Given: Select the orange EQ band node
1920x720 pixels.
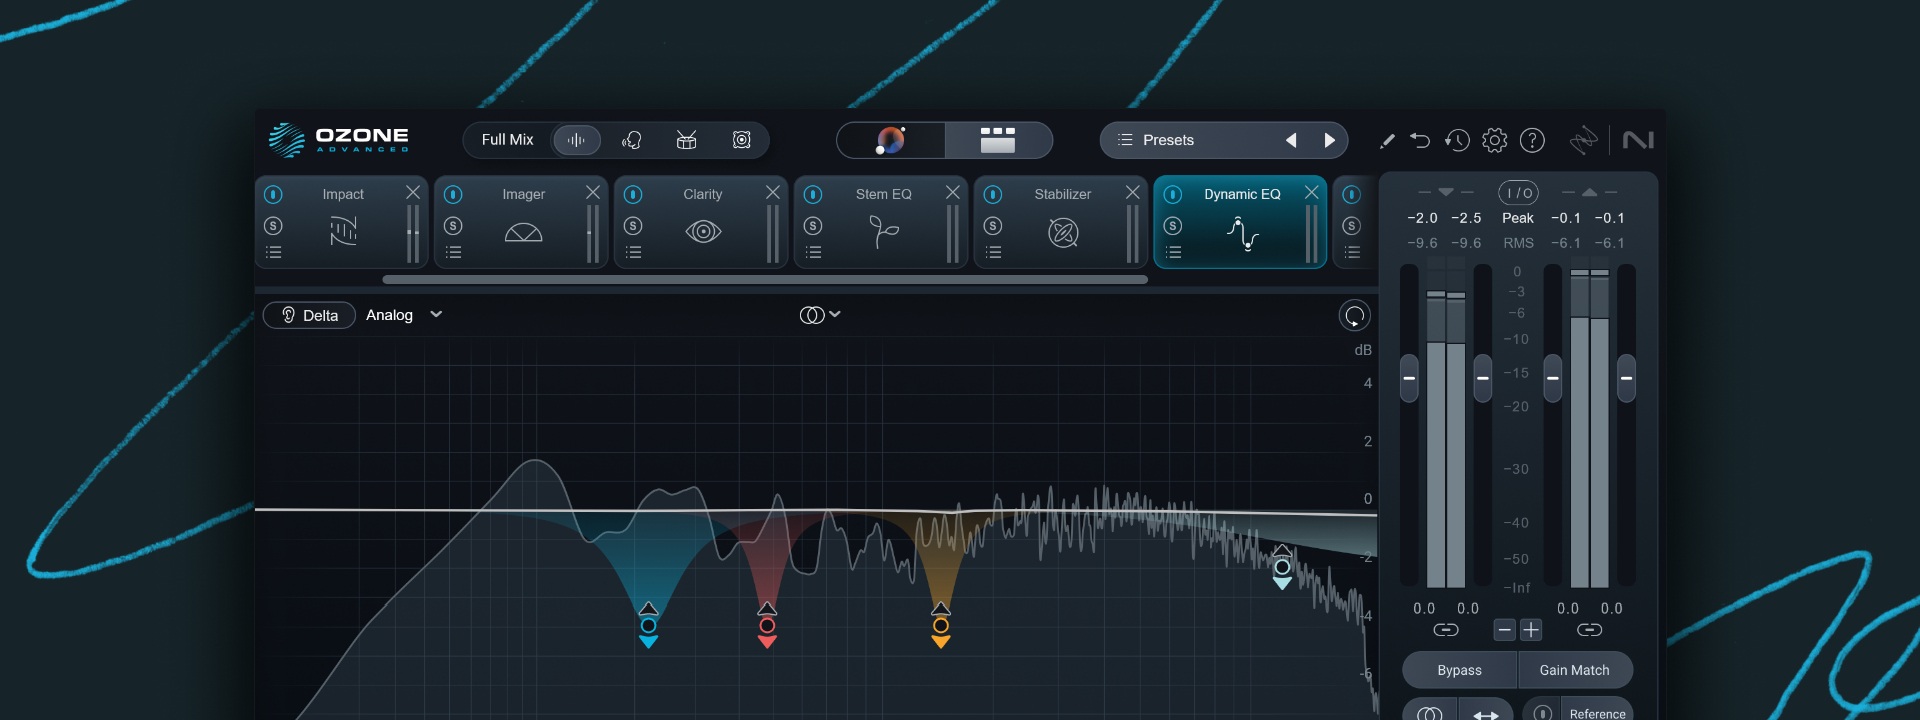Looking at the screenshot, I should click(940, 626).
